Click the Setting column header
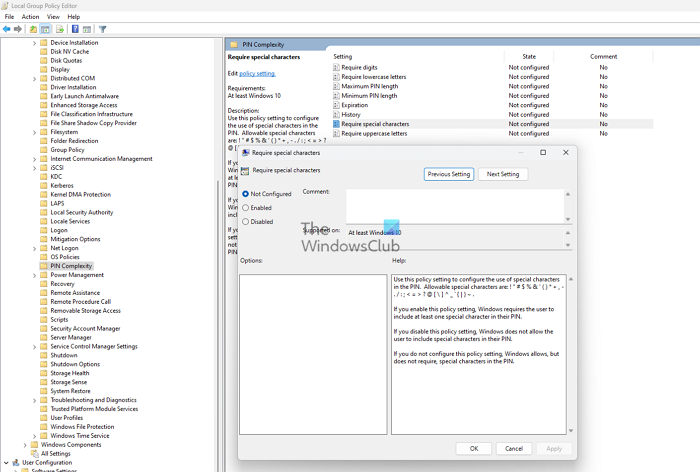This screenshot has width=700, height=472. [x=418, y=56]
